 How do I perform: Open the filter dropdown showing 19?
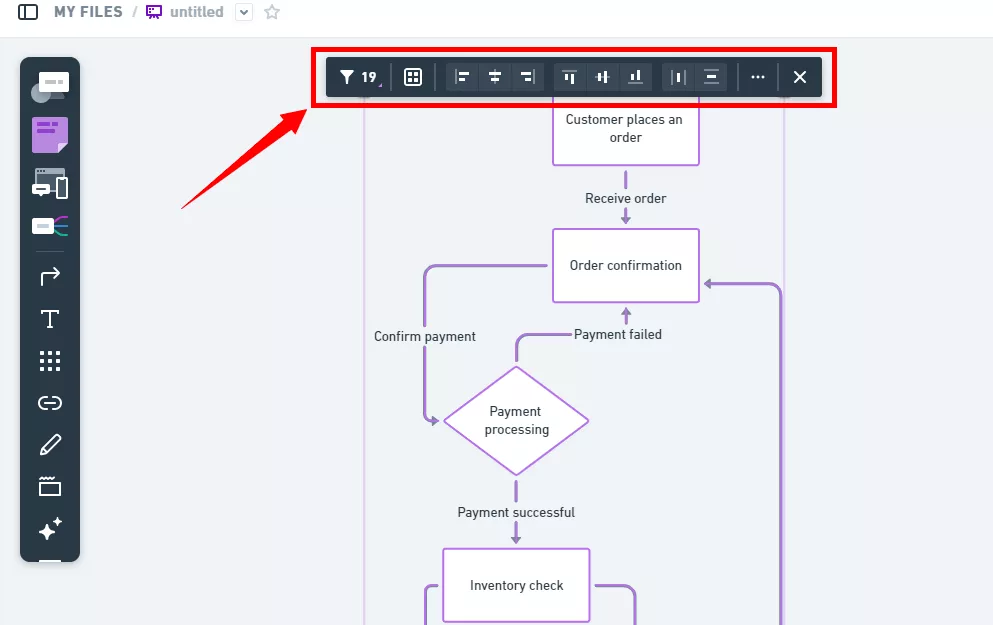coord(358,76)
